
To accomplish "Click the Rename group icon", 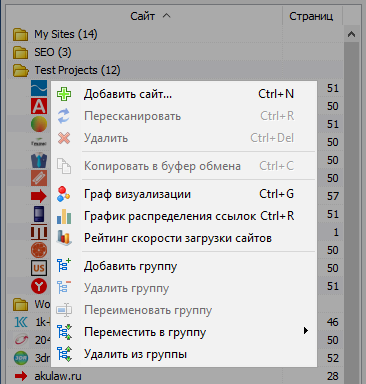I will click(x=64, y=310).
